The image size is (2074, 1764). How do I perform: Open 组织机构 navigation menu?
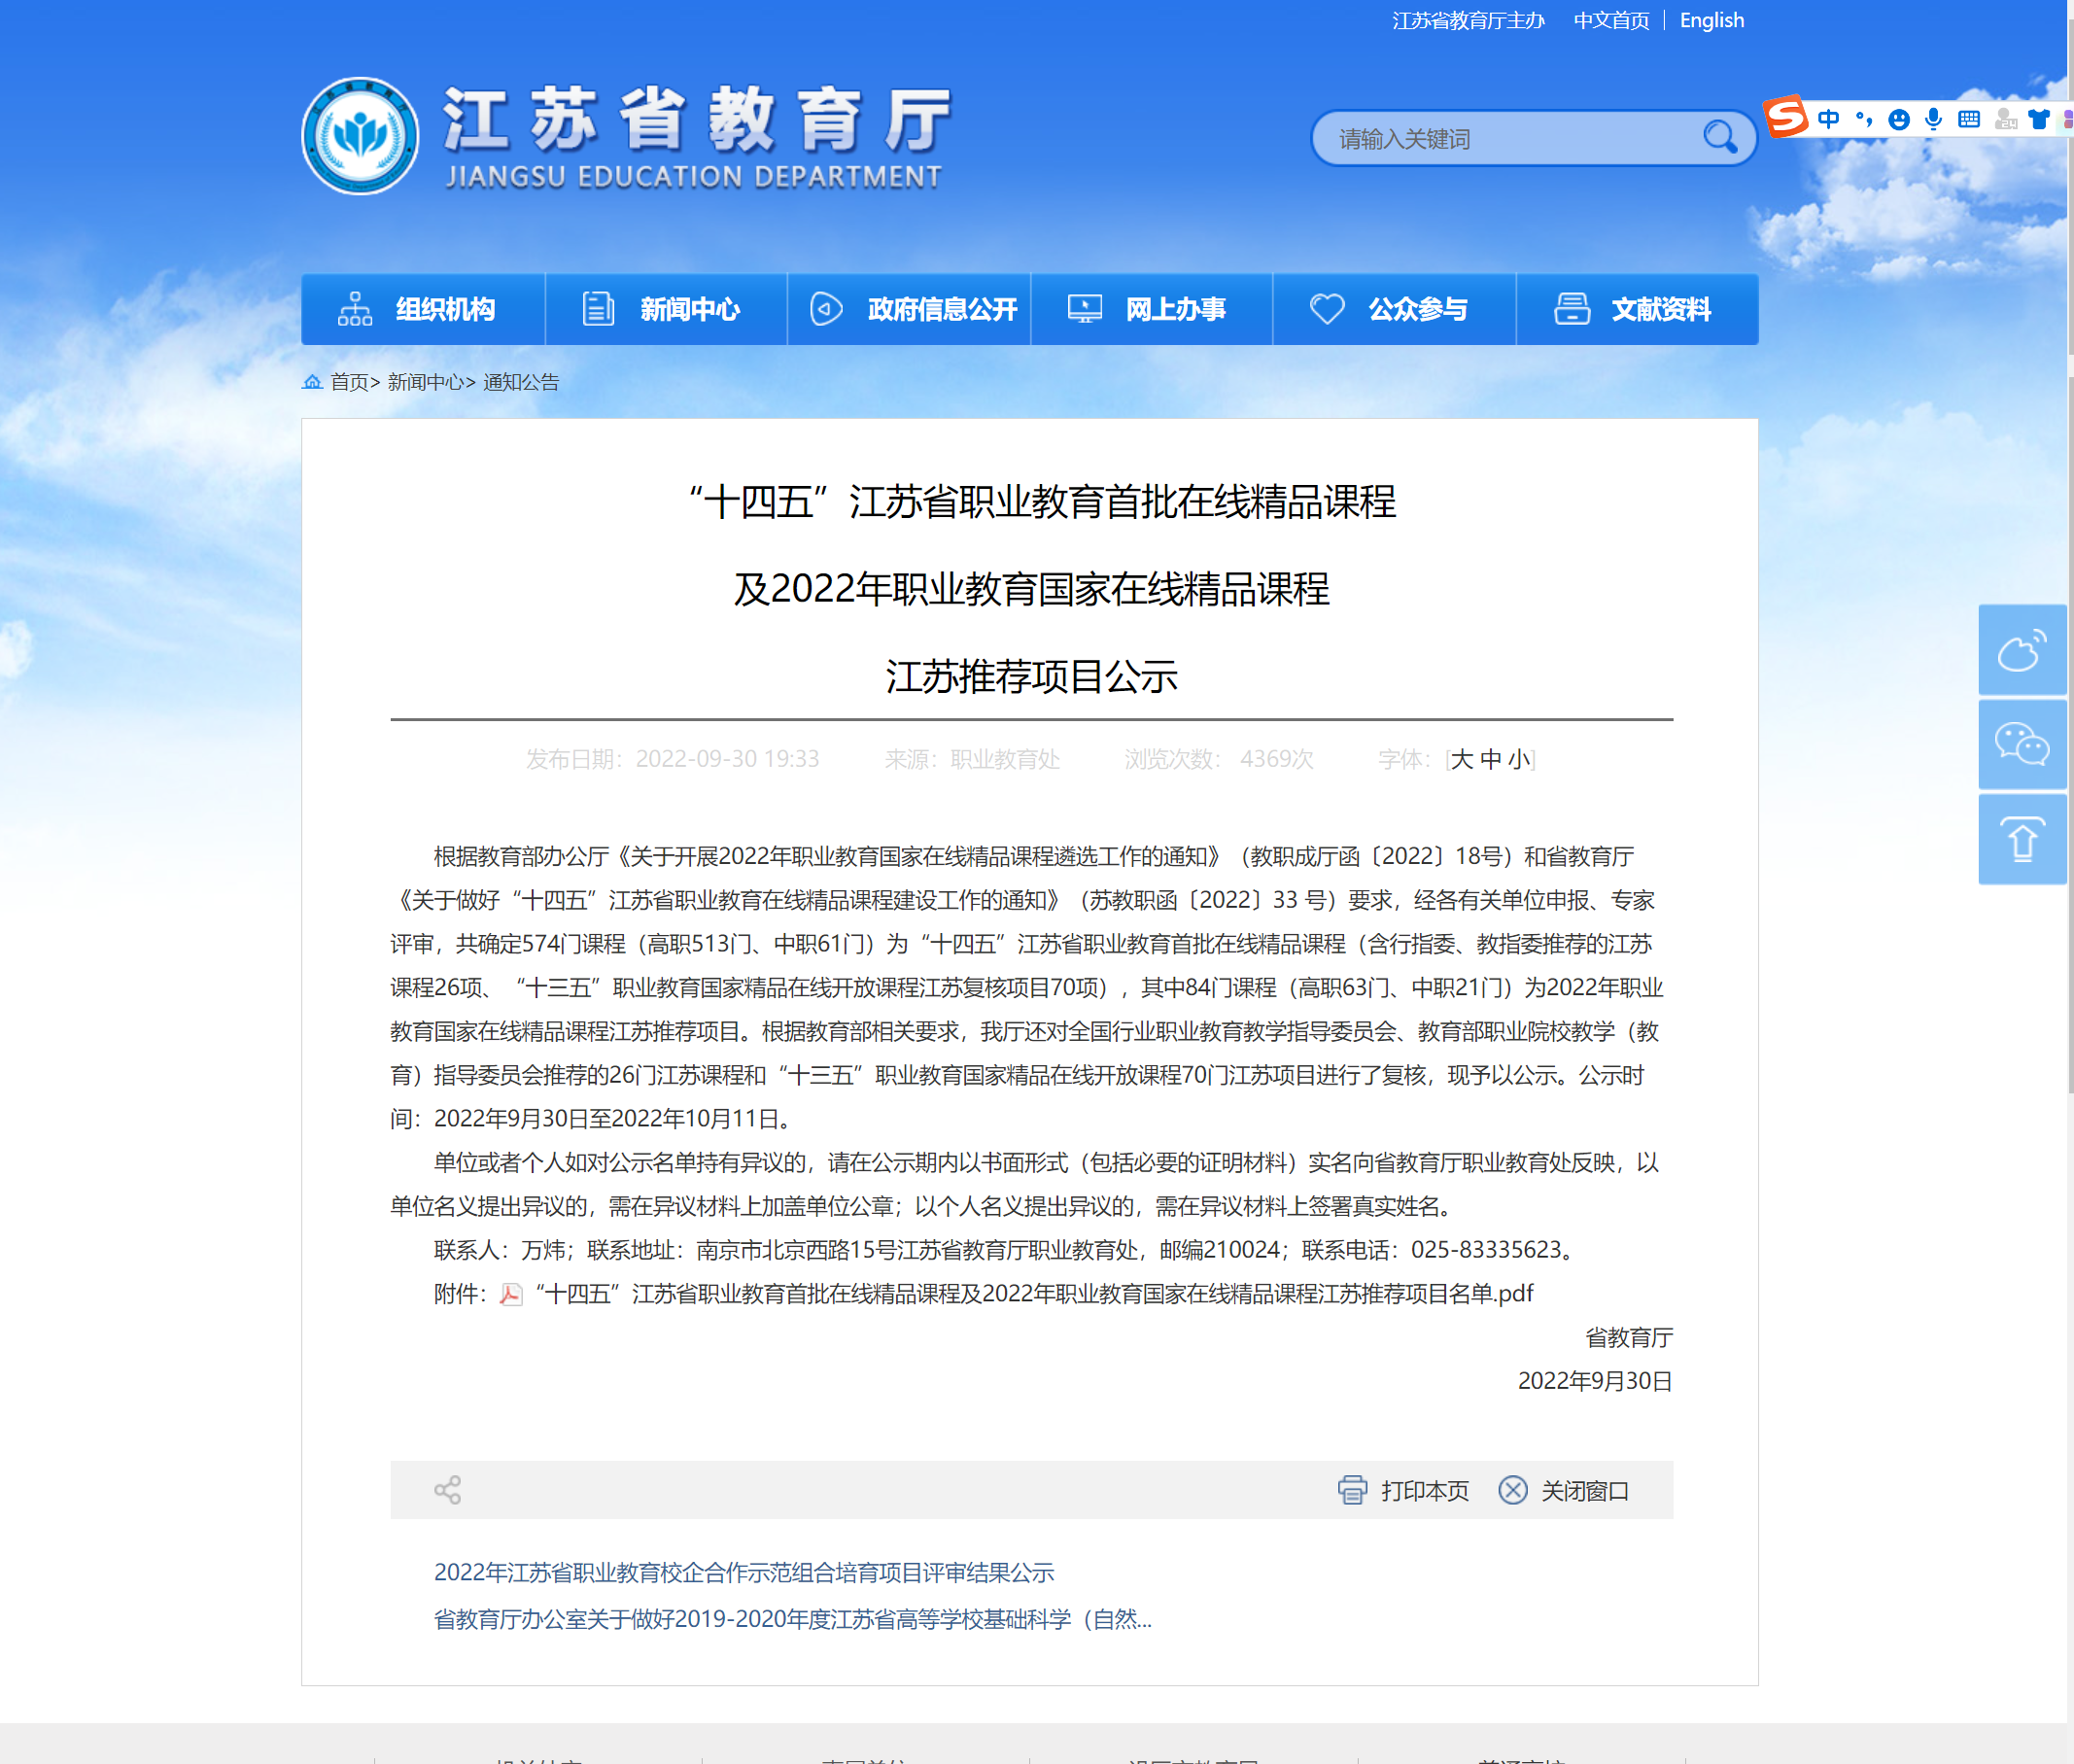(x=423, y=309)
